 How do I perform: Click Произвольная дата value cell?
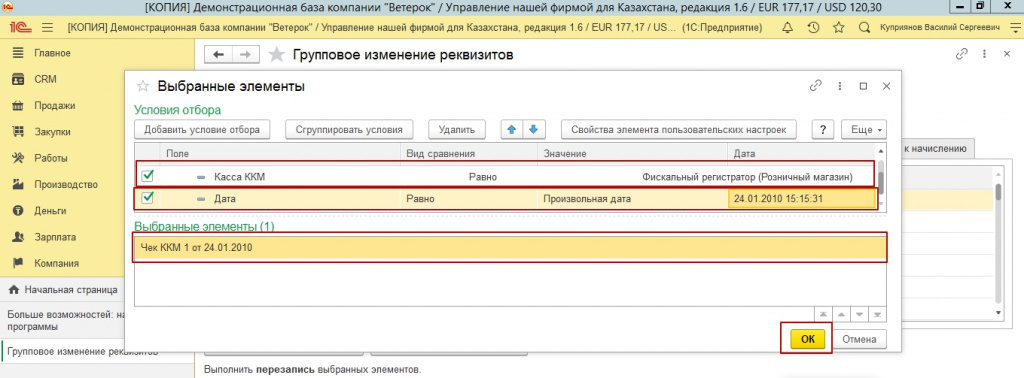632,198
